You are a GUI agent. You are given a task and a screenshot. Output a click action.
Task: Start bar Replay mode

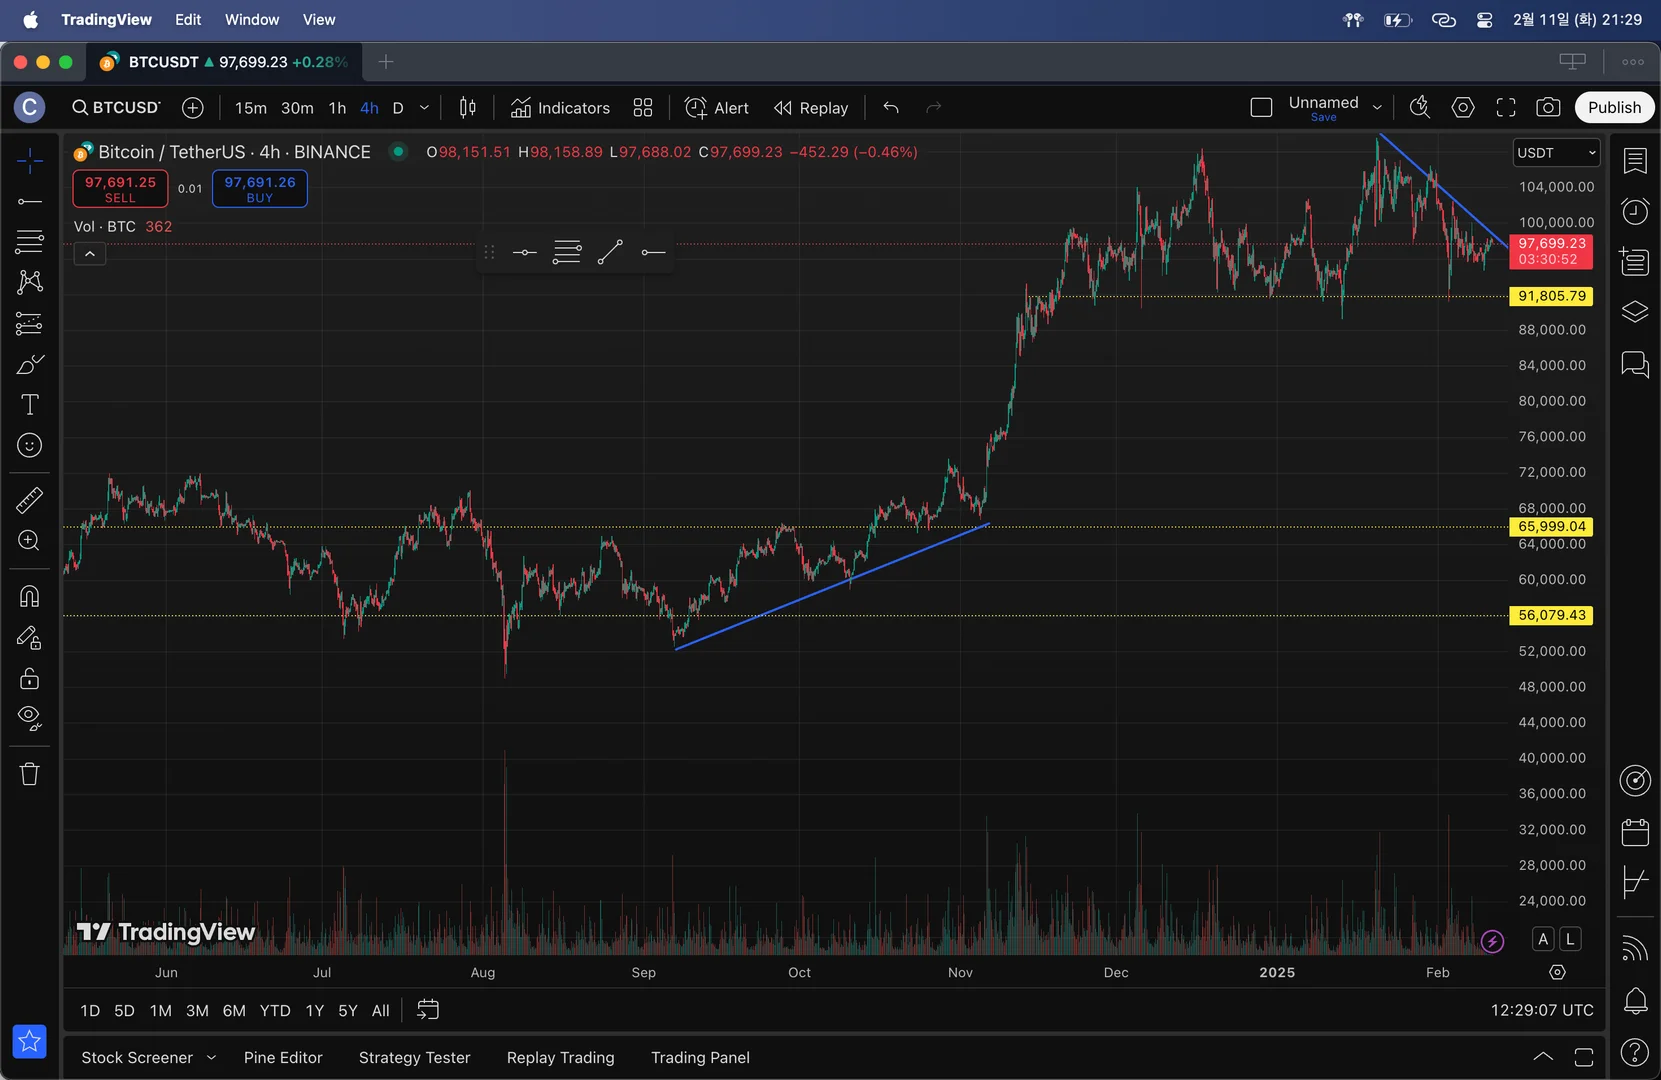(x=811, y=108)
